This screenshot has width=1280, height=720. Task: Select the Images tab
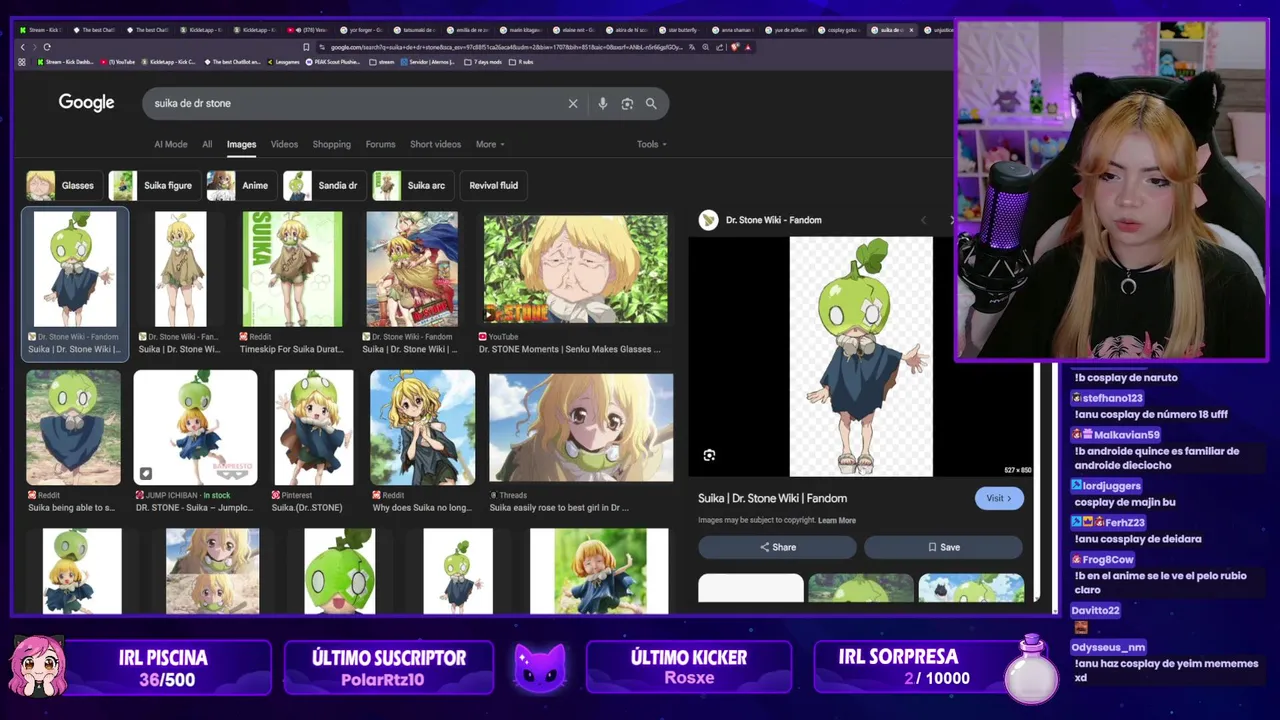coord(241,144)
